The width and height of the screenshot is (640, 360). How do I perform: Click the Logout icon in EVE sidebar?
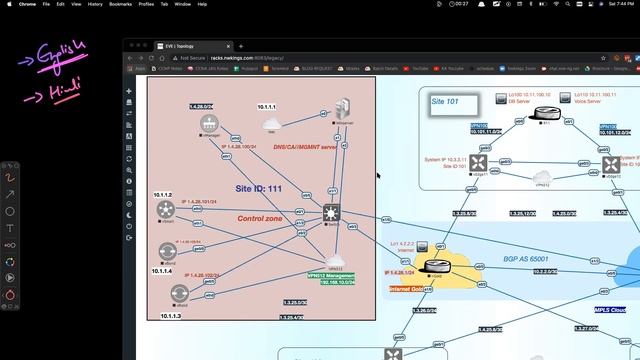[129, 238]
